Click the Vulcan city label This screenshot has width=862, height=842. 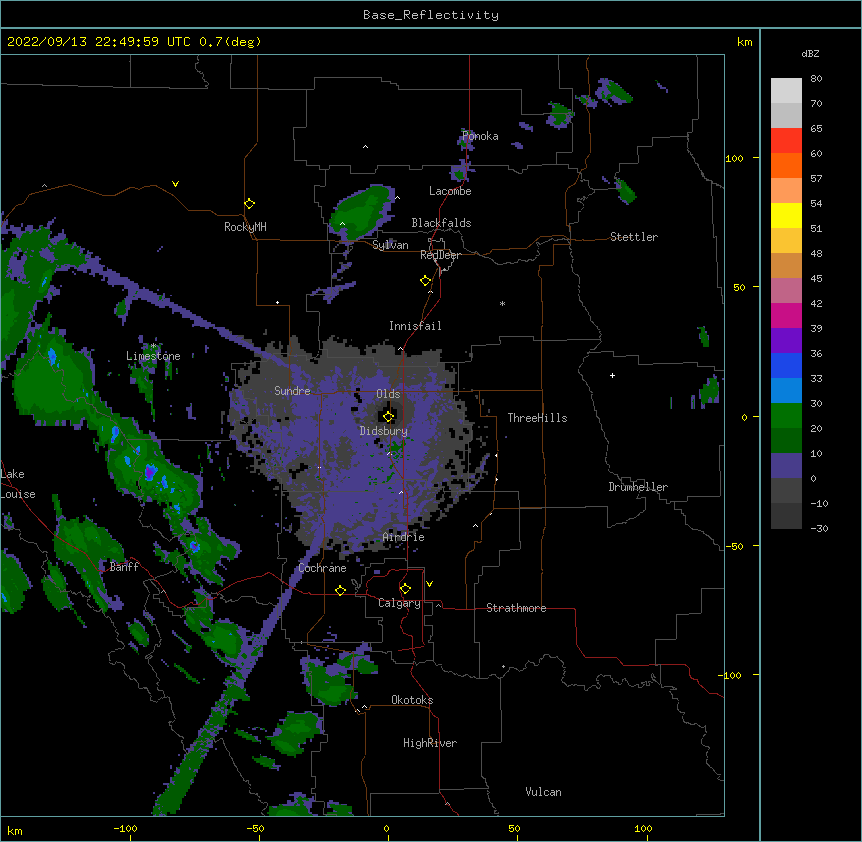pos(543,792)
